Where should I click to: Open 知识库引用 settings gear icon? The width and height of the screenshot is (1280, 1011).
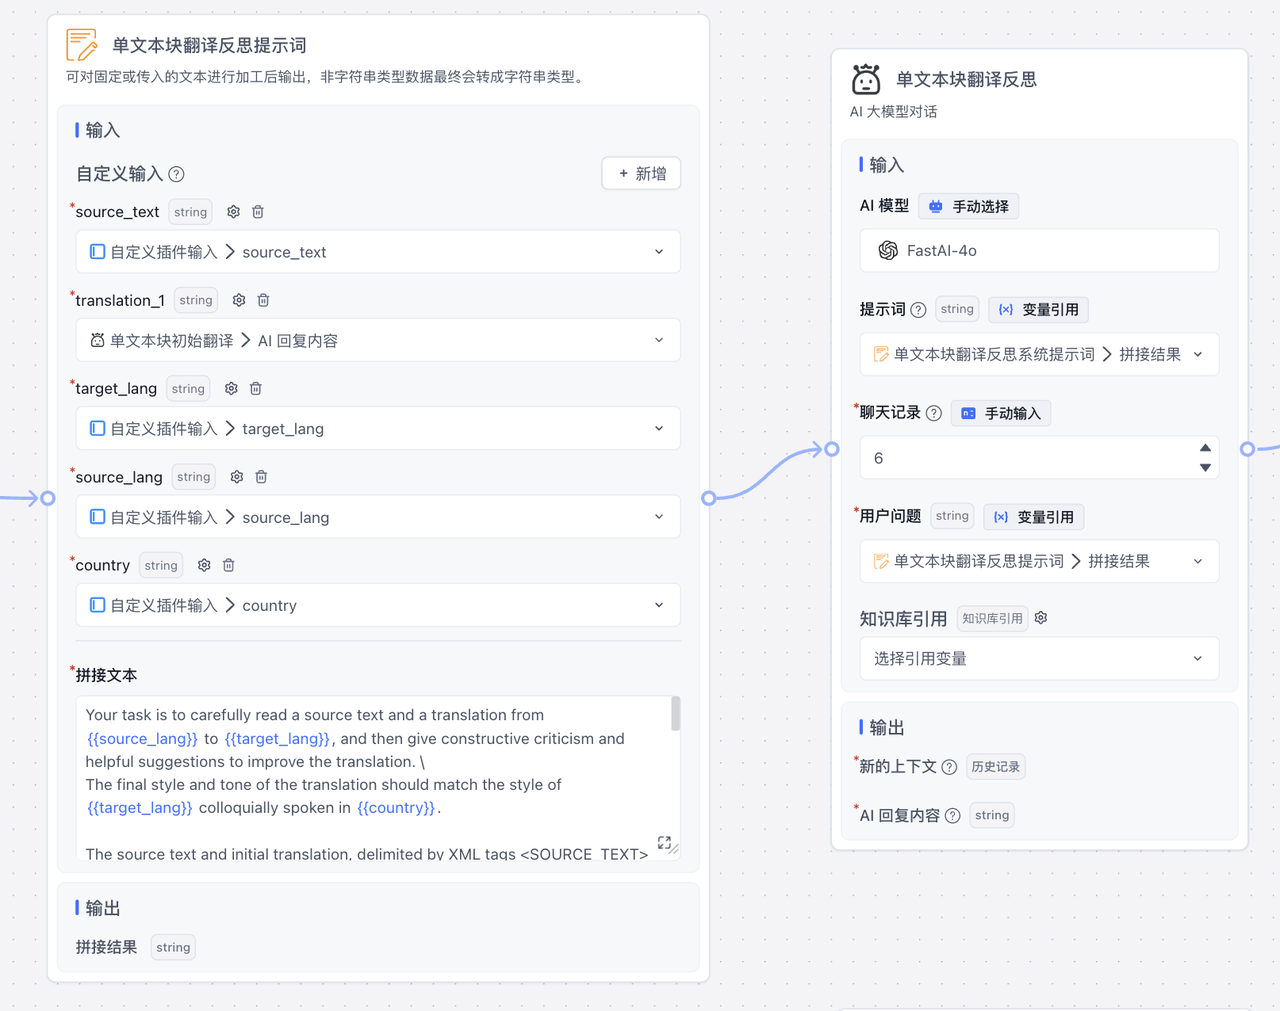(1041, 618)
